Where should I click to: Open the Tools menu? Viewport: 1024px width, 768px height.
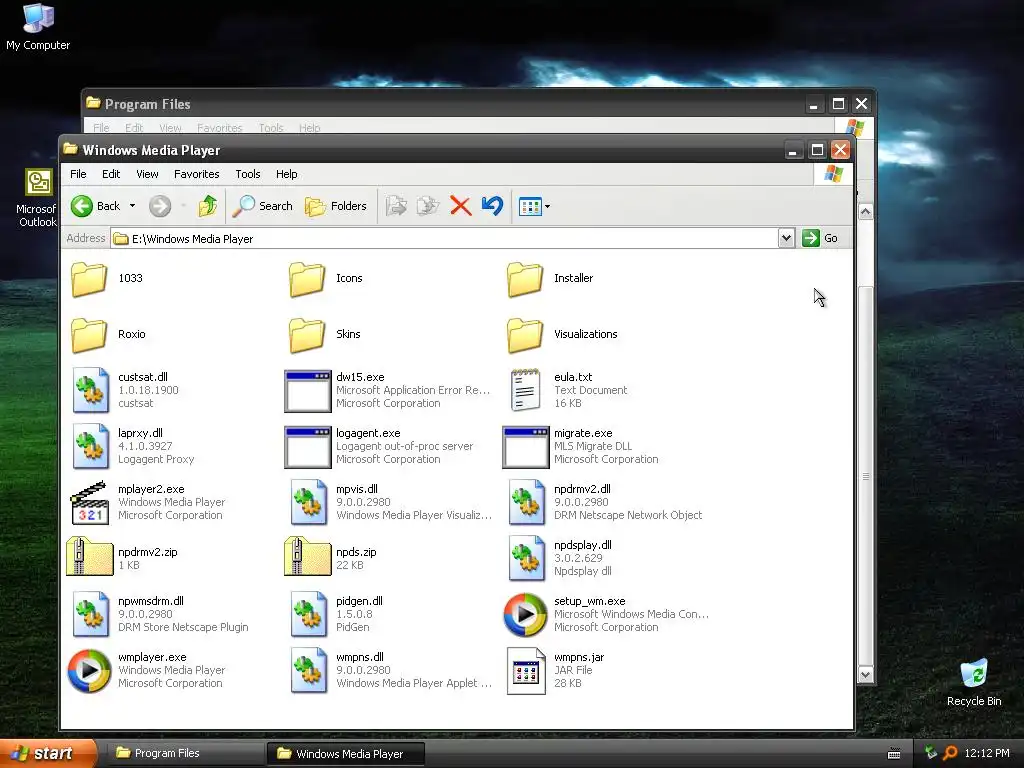pyautogui.click(x=248, y=174)
